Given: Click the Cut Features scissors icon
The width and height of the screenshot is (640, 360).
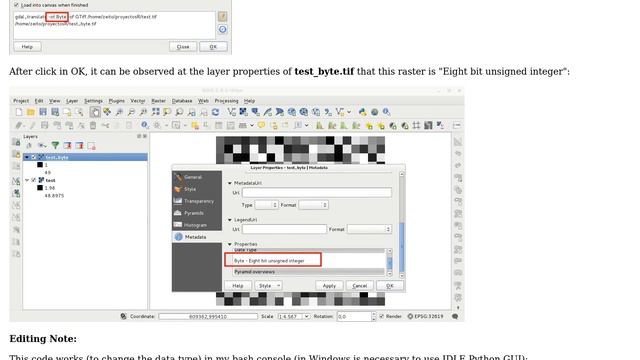Looking at the screenshot, I should click(x=105, y=125).
